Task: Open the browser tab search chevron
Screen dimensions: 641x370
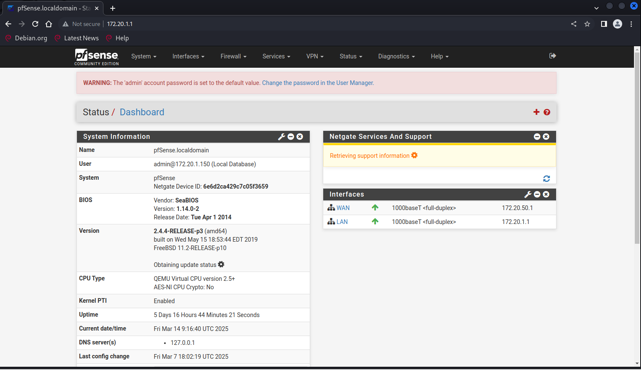Action: [596, 8]
